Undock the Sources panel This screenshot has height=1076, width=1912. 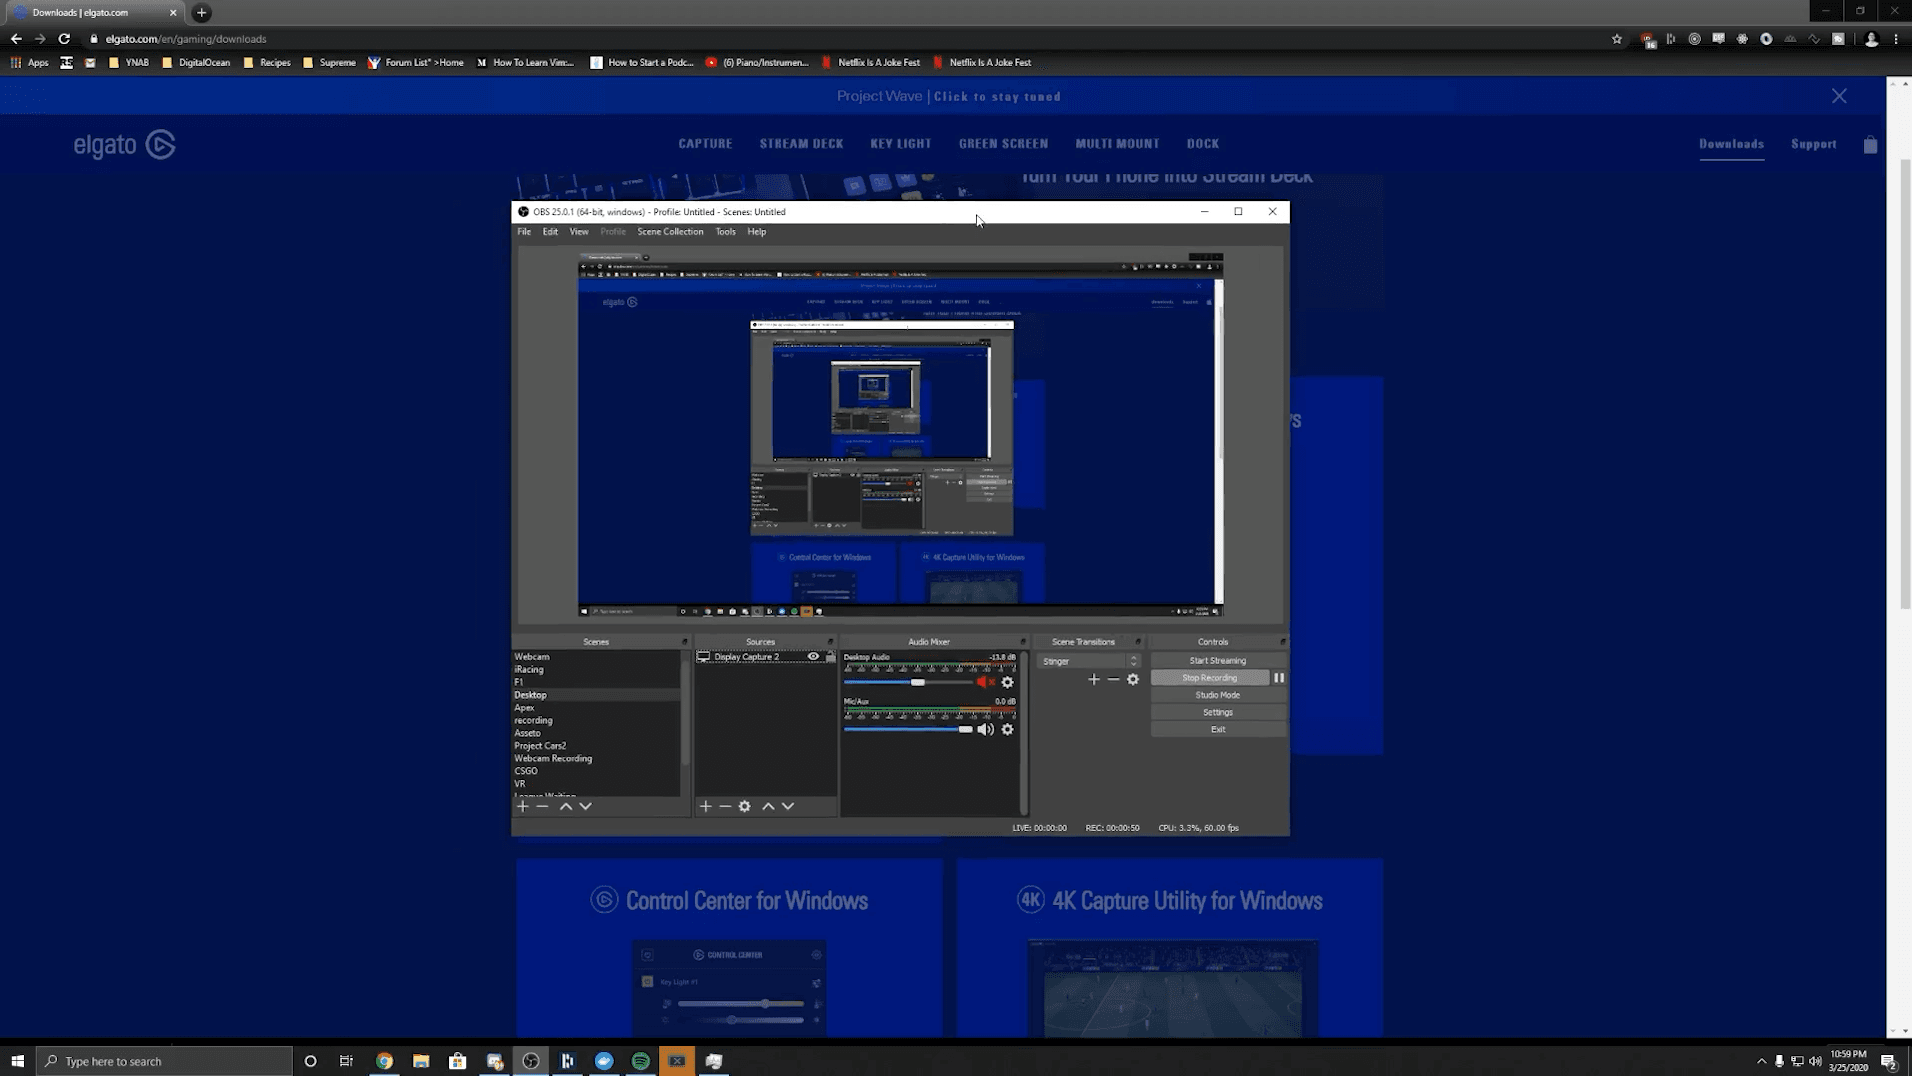coord(830,642)
